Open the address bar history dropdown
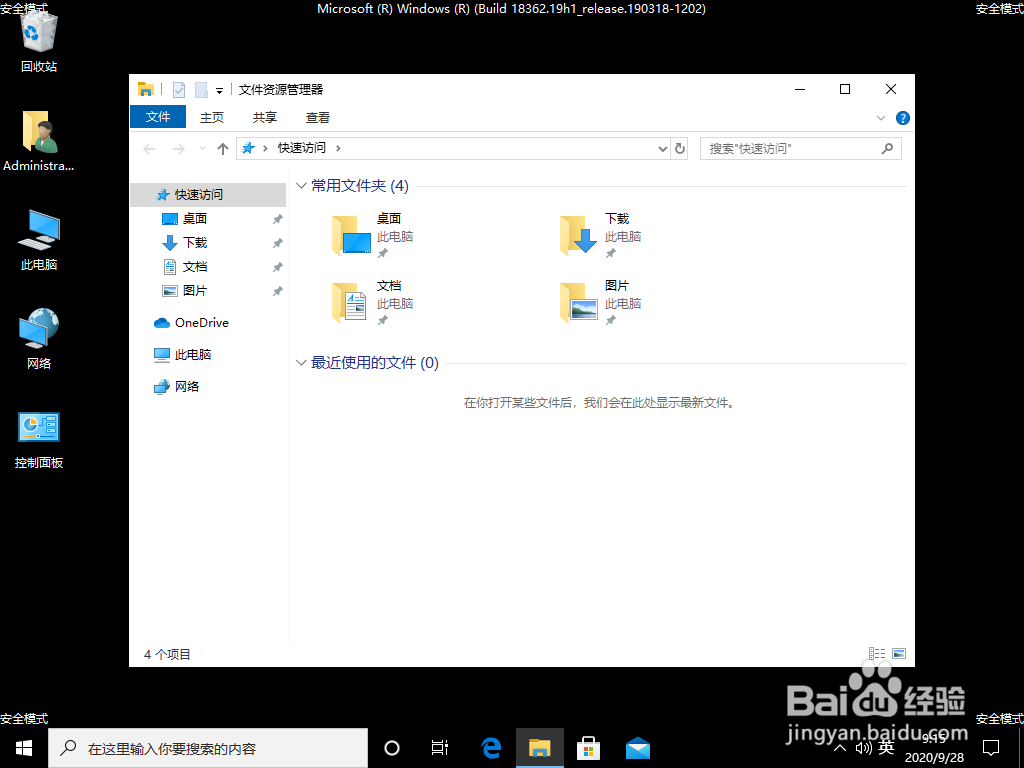Screen dimensions: 1024x768 tap(662, 149)
